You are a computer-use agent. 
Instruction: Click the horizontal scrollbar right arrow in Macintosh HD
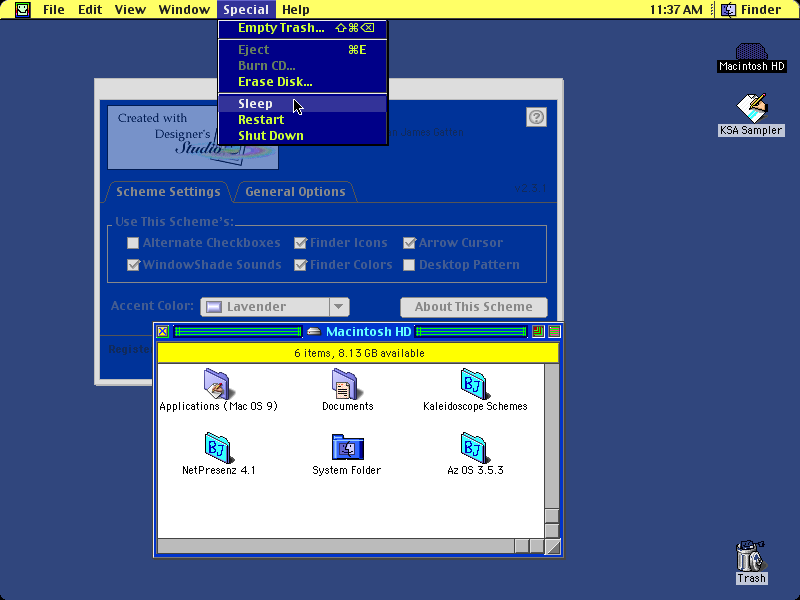coord(537,546)
